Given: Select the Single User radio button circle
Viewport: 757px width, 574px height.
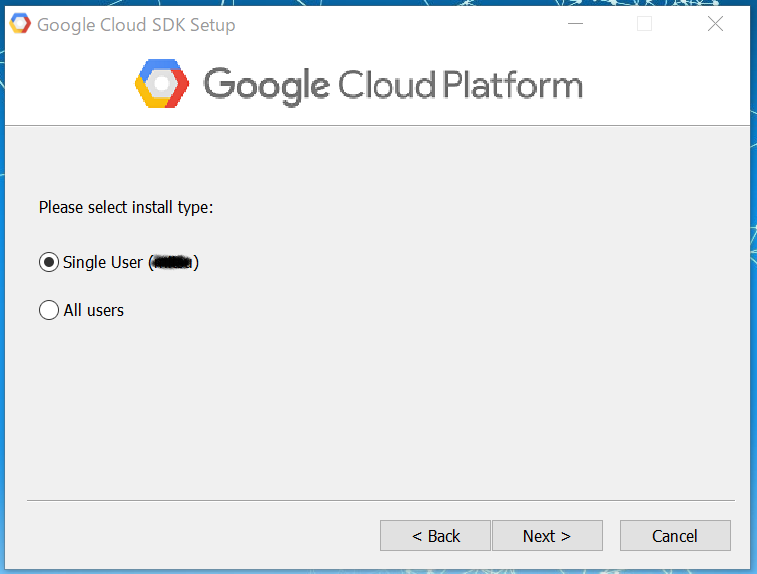Looking at the screenshot, I should [x=49, y=262].
